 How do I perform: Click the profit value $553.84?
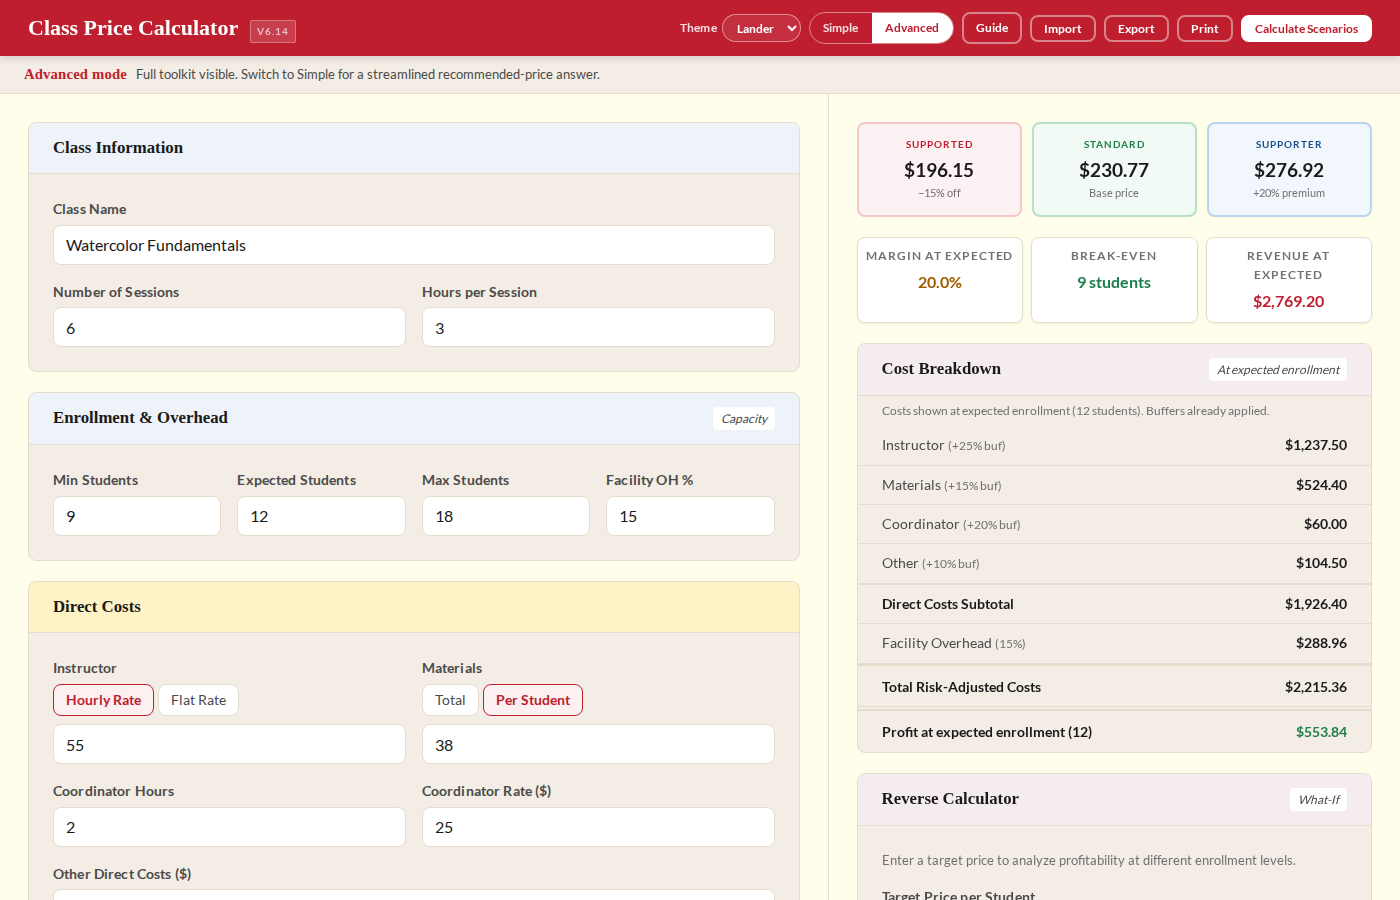(x=1321, y=732)
